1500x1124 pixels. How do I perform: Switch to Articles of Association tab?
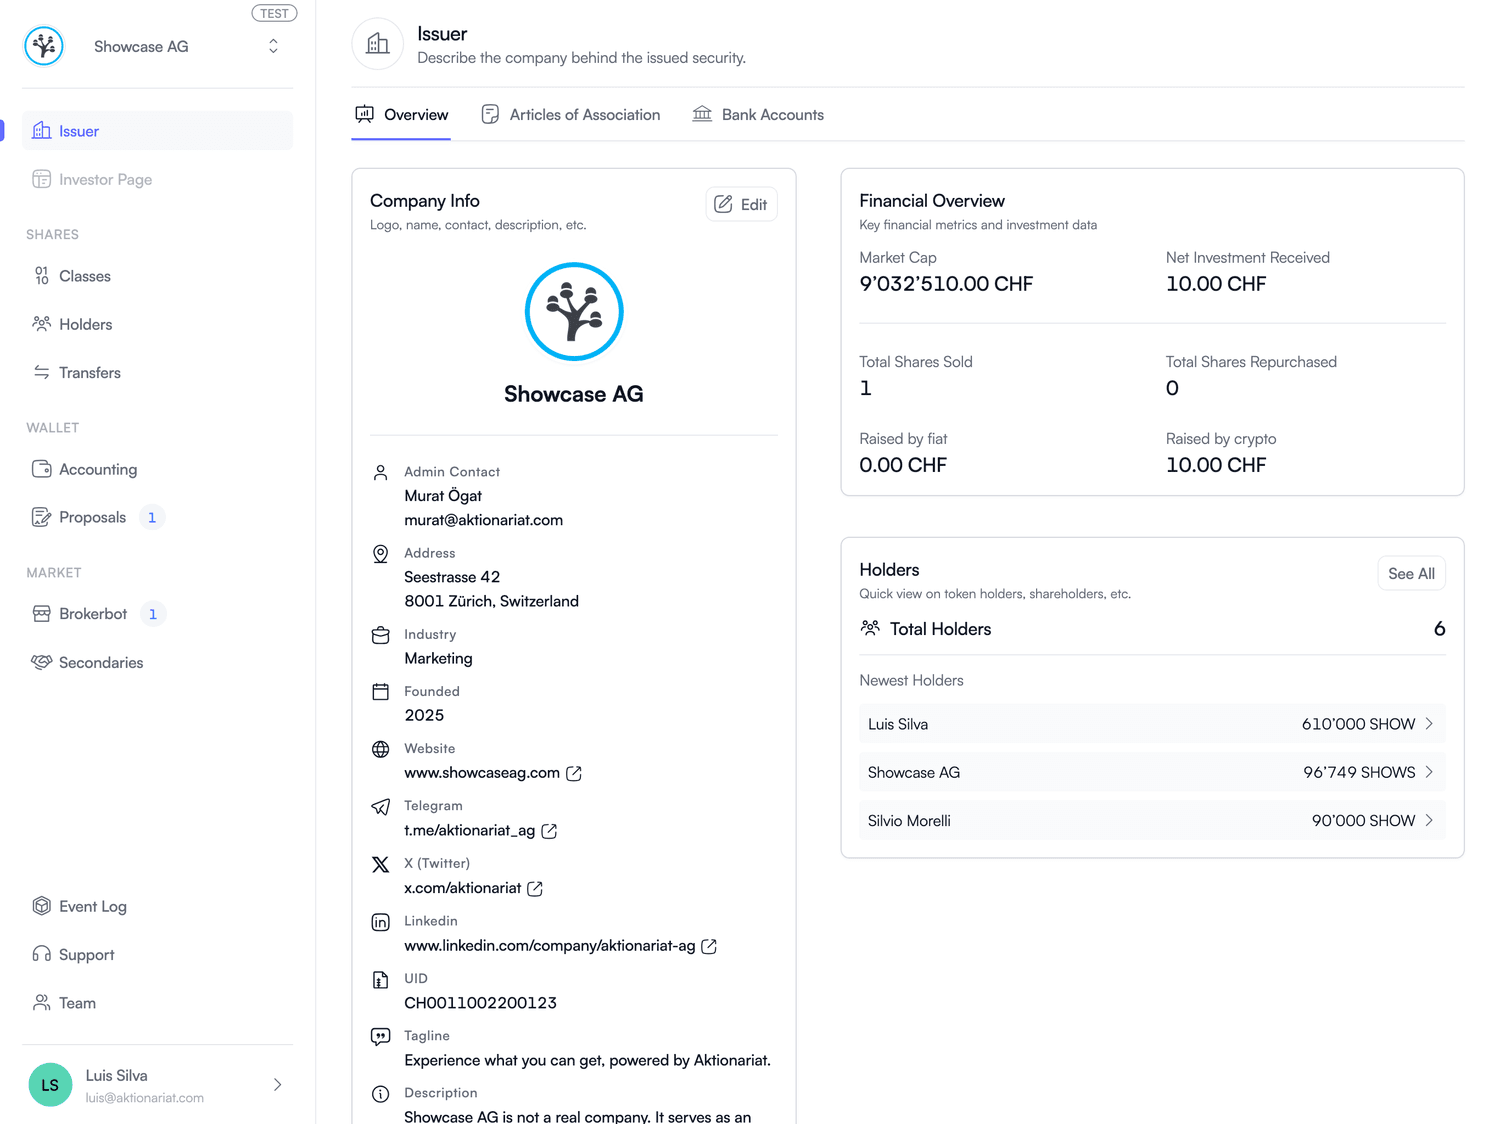click(571, 115)
